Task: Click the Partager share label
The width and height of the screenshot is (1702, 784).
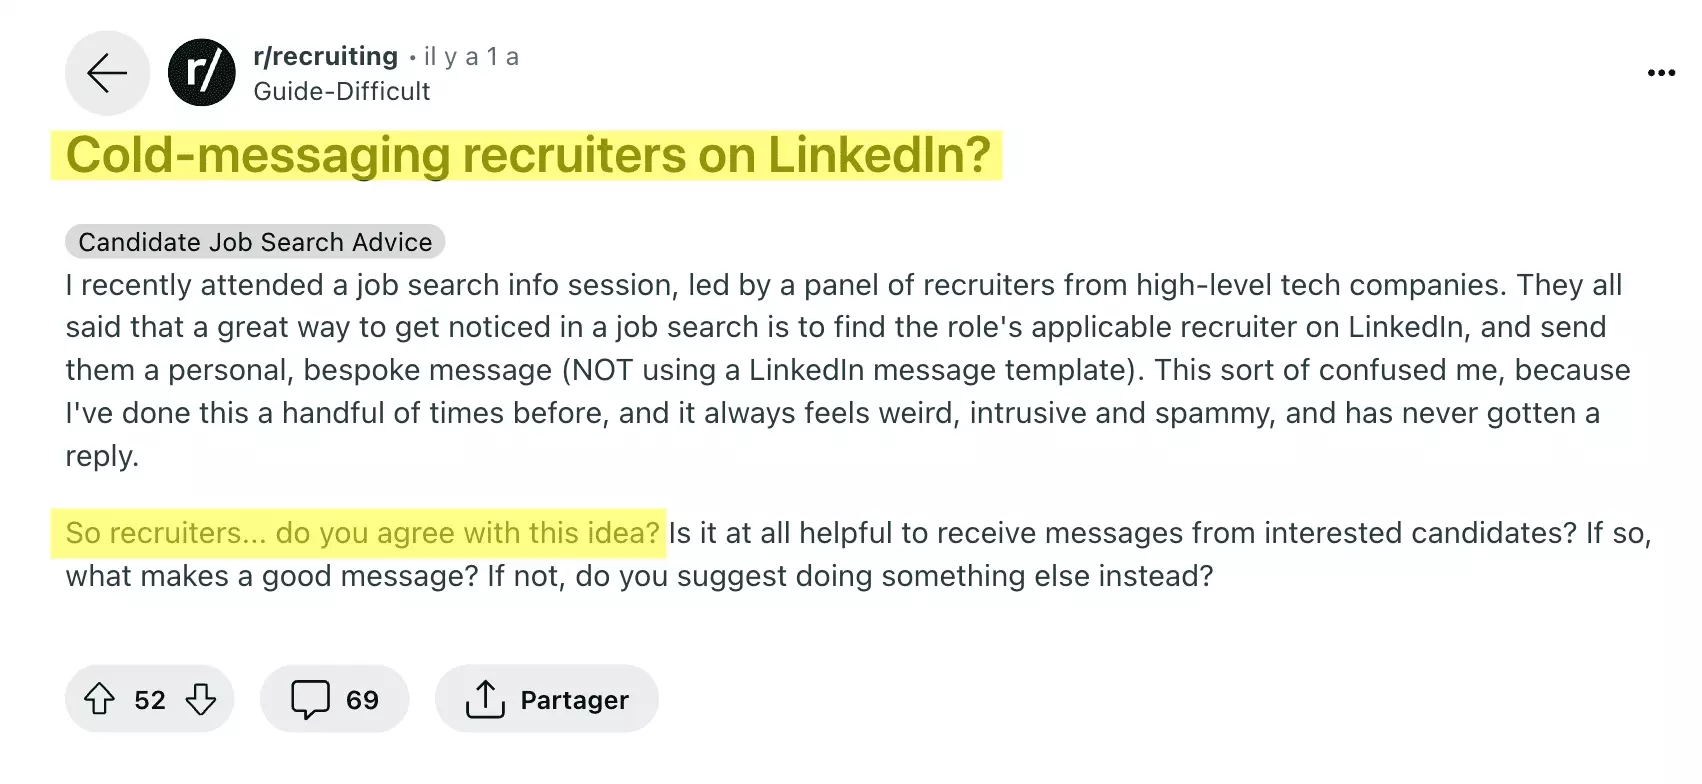Action: 574,700
